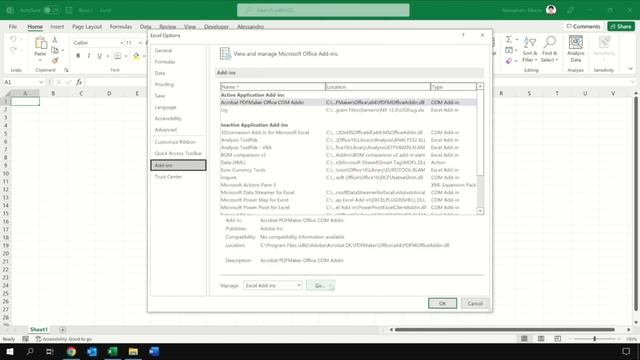Switch to the Formulas ribbon tab
The image size is (640, 360).
pyautogui.click(x=121, y=27)
